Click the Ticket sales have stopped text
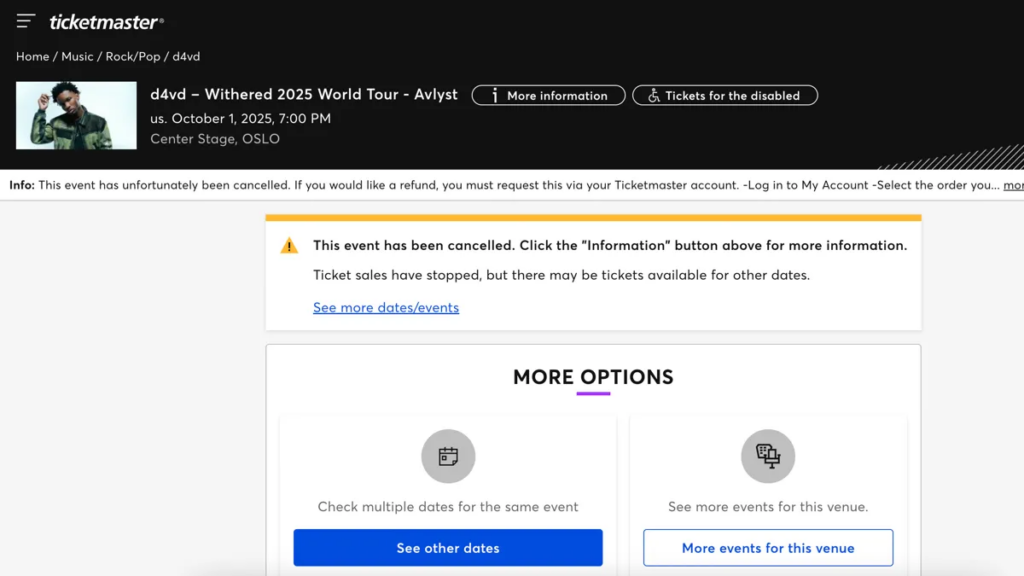This screenshot has width=1024, height=576. [x=562, y=275]
